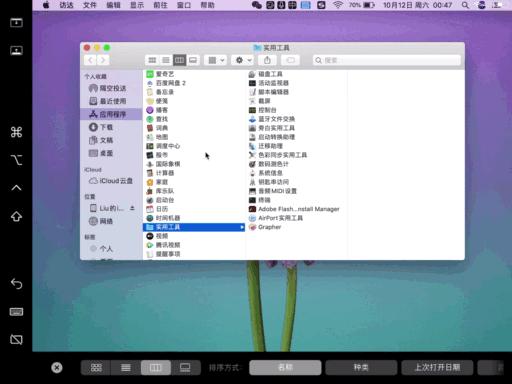Go back with Finder back arrow
Screen dimensions: 512x384
coord(90,60)
